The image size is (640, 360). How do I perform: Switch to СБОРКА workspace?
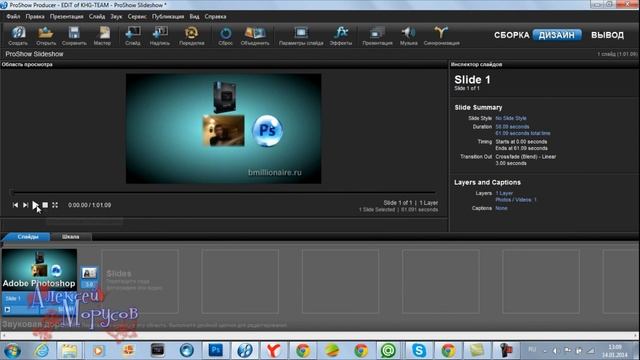[511, 35]
